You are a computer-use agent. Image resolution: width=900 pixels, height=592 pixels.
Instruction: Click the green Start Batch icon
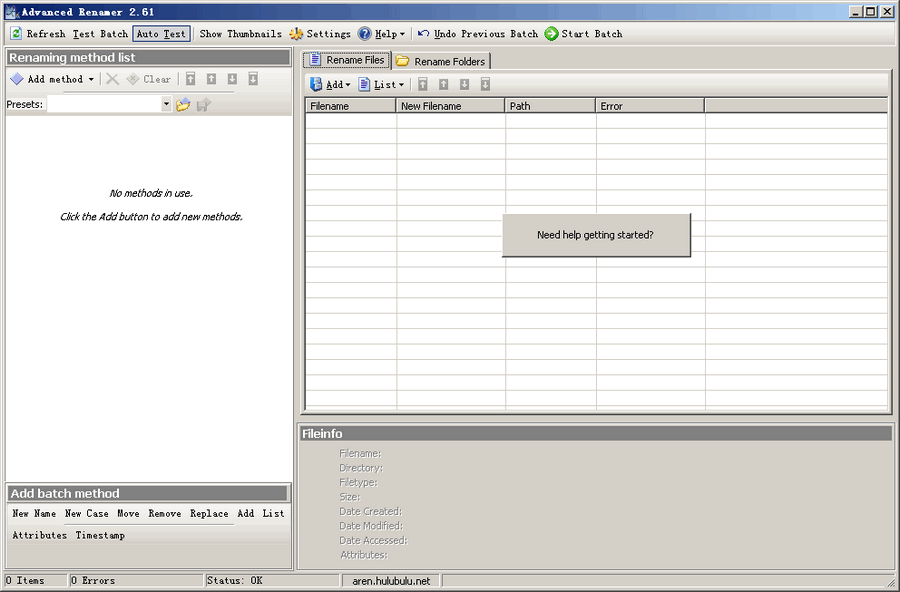551,34
